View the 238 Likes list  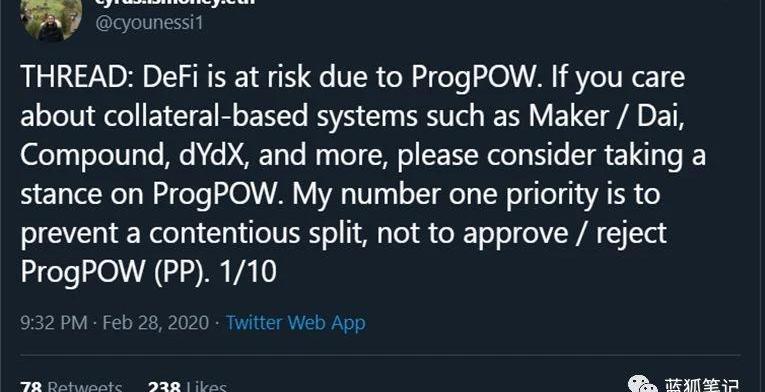[x=187, y=387]
